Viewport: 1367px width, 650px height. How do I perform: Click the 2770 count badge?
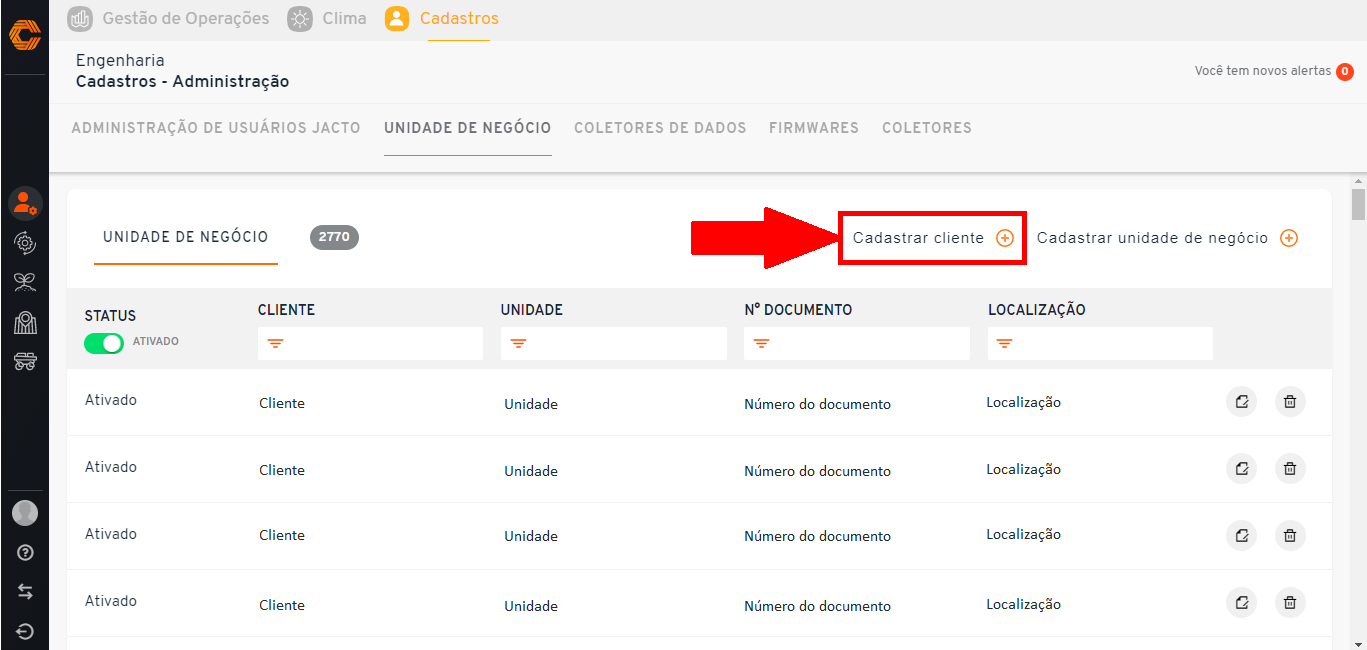[334, 237]
